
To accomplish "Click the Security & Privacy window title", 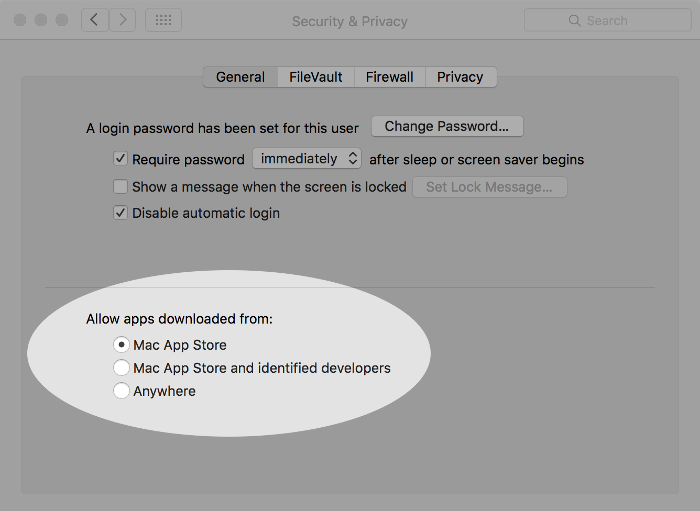I will pos(350,21).
